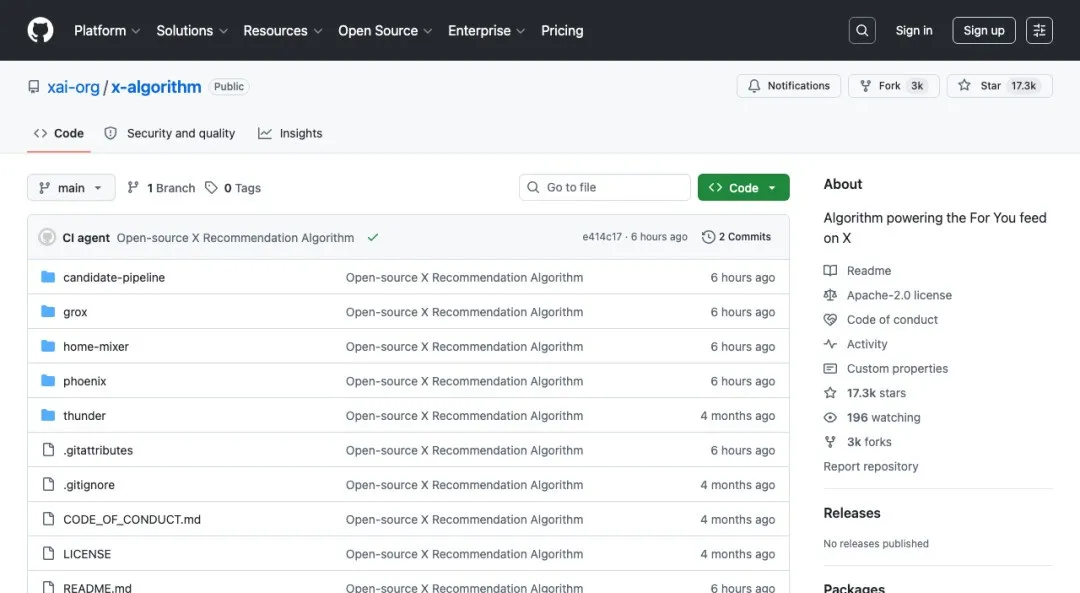This screenshot has width=1080, height=593.
Task: Click the grox folder icon
Action: click(48, 311)
